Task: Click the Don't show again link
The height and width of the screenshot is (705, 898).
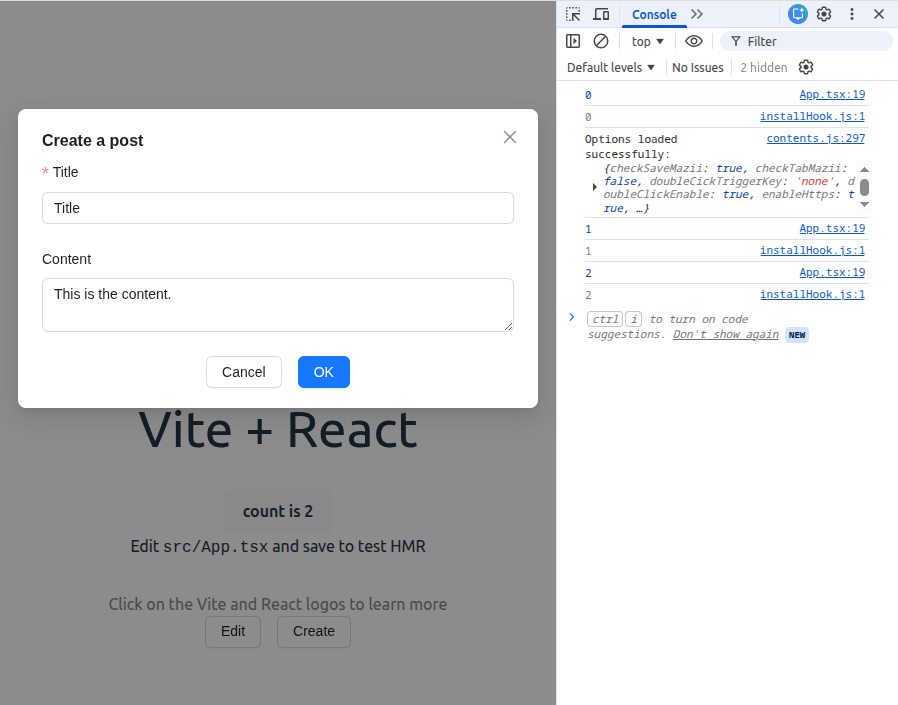Action: pyautogui.click(x=725, y=334)
